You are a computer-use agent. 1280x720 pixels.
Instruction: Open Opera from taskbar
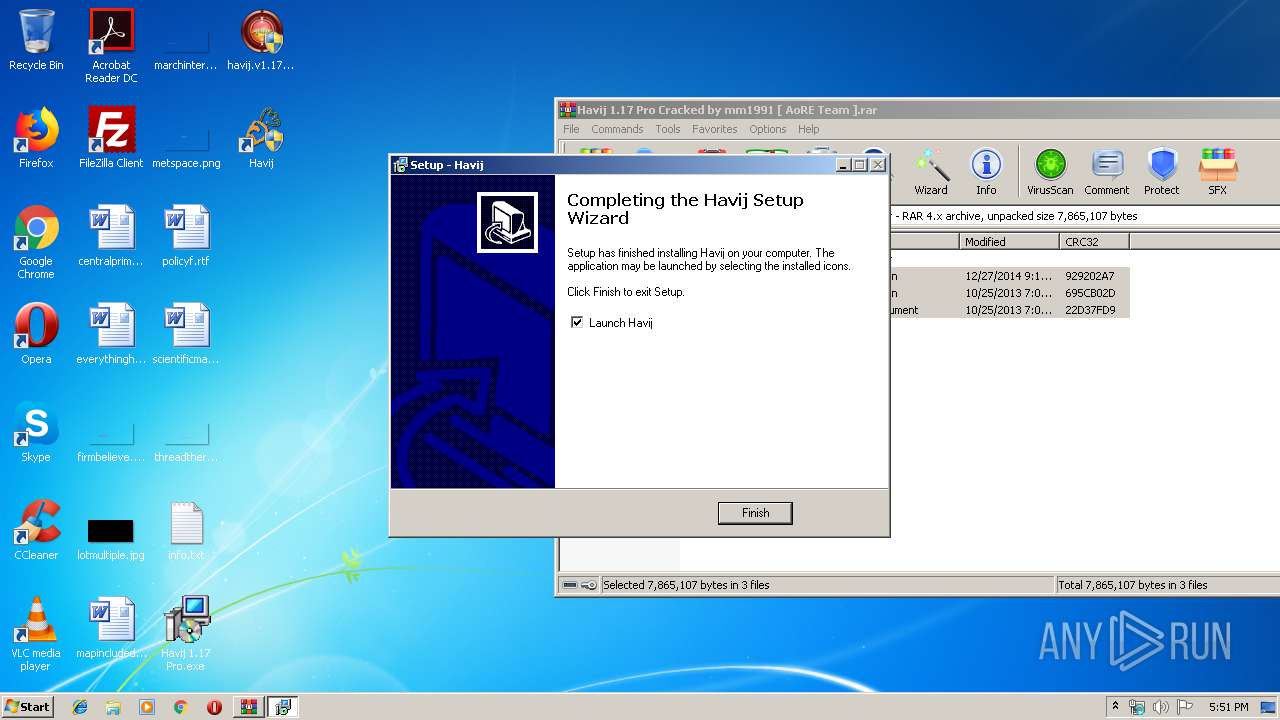[214, 707]
